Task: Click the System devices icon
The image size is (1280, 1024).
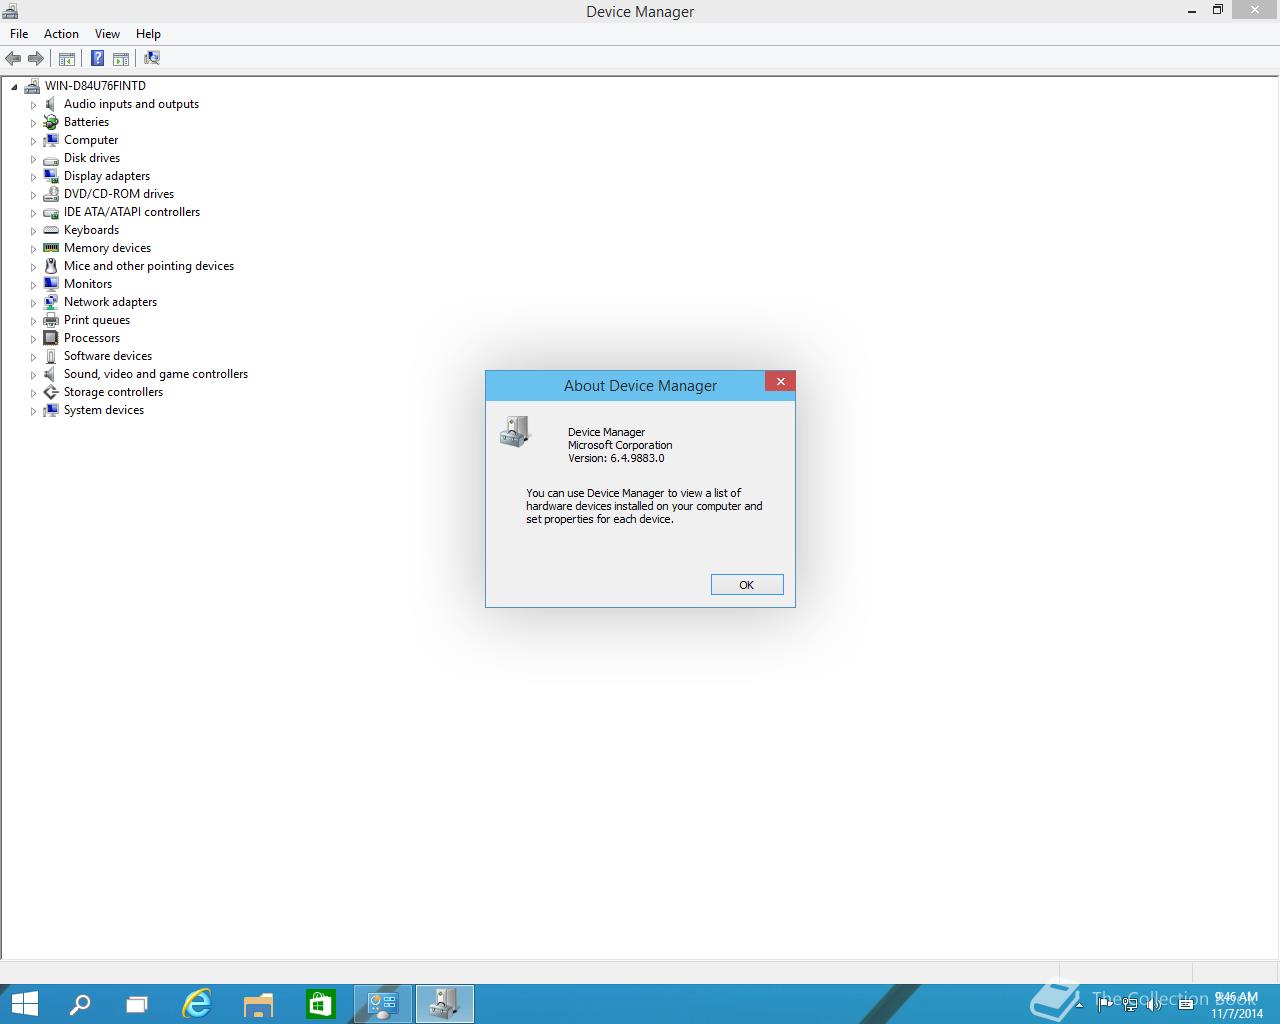Action: [x=51, y=410]
